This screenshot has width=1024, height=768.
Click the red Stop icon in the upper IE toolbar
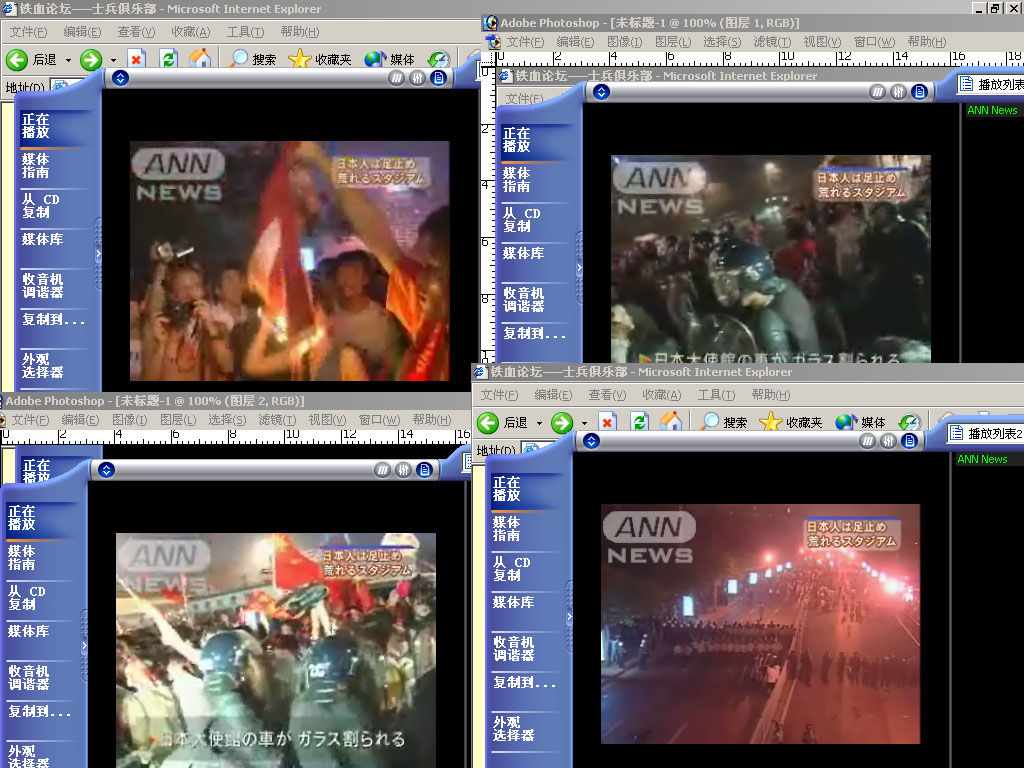(x=136, y=60)
